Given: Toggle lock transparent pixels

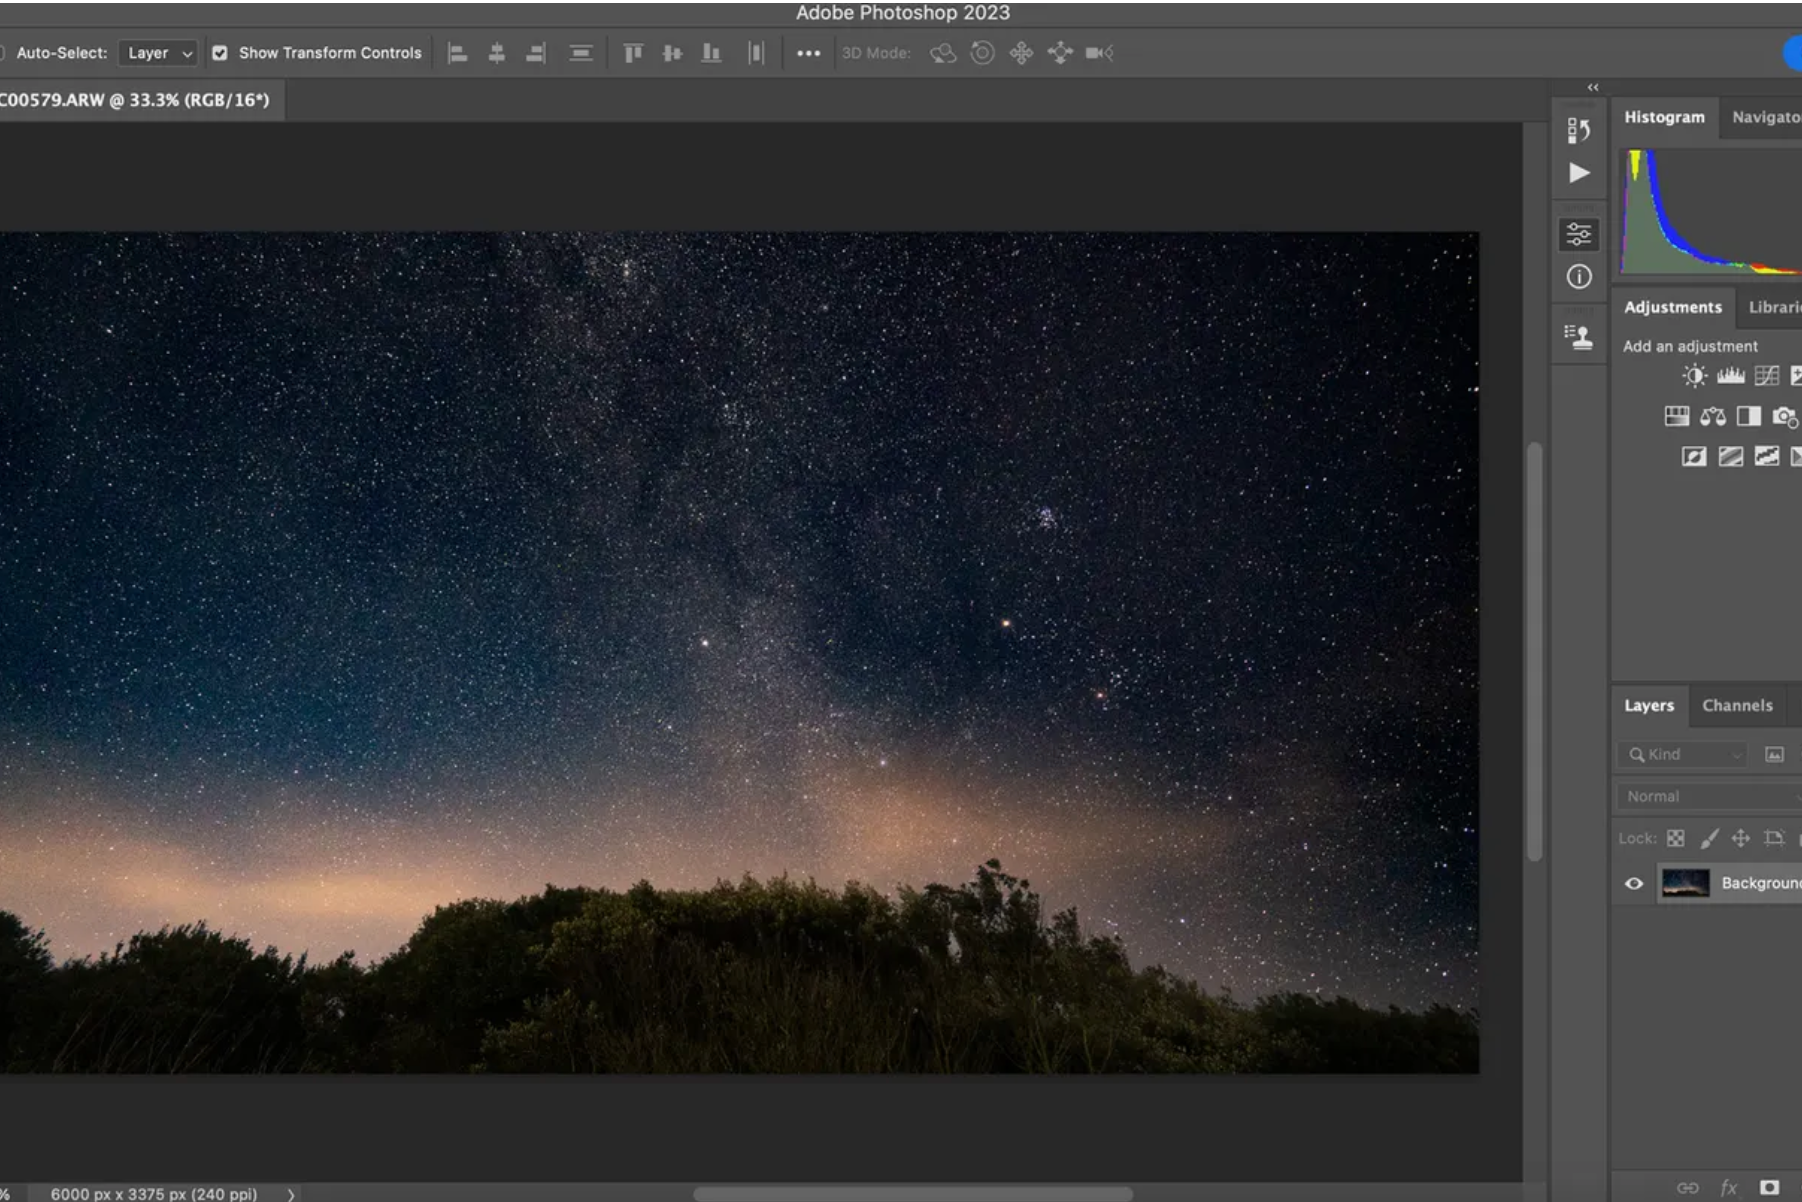Looking at the screenshot, I should tap(1676, 838).
